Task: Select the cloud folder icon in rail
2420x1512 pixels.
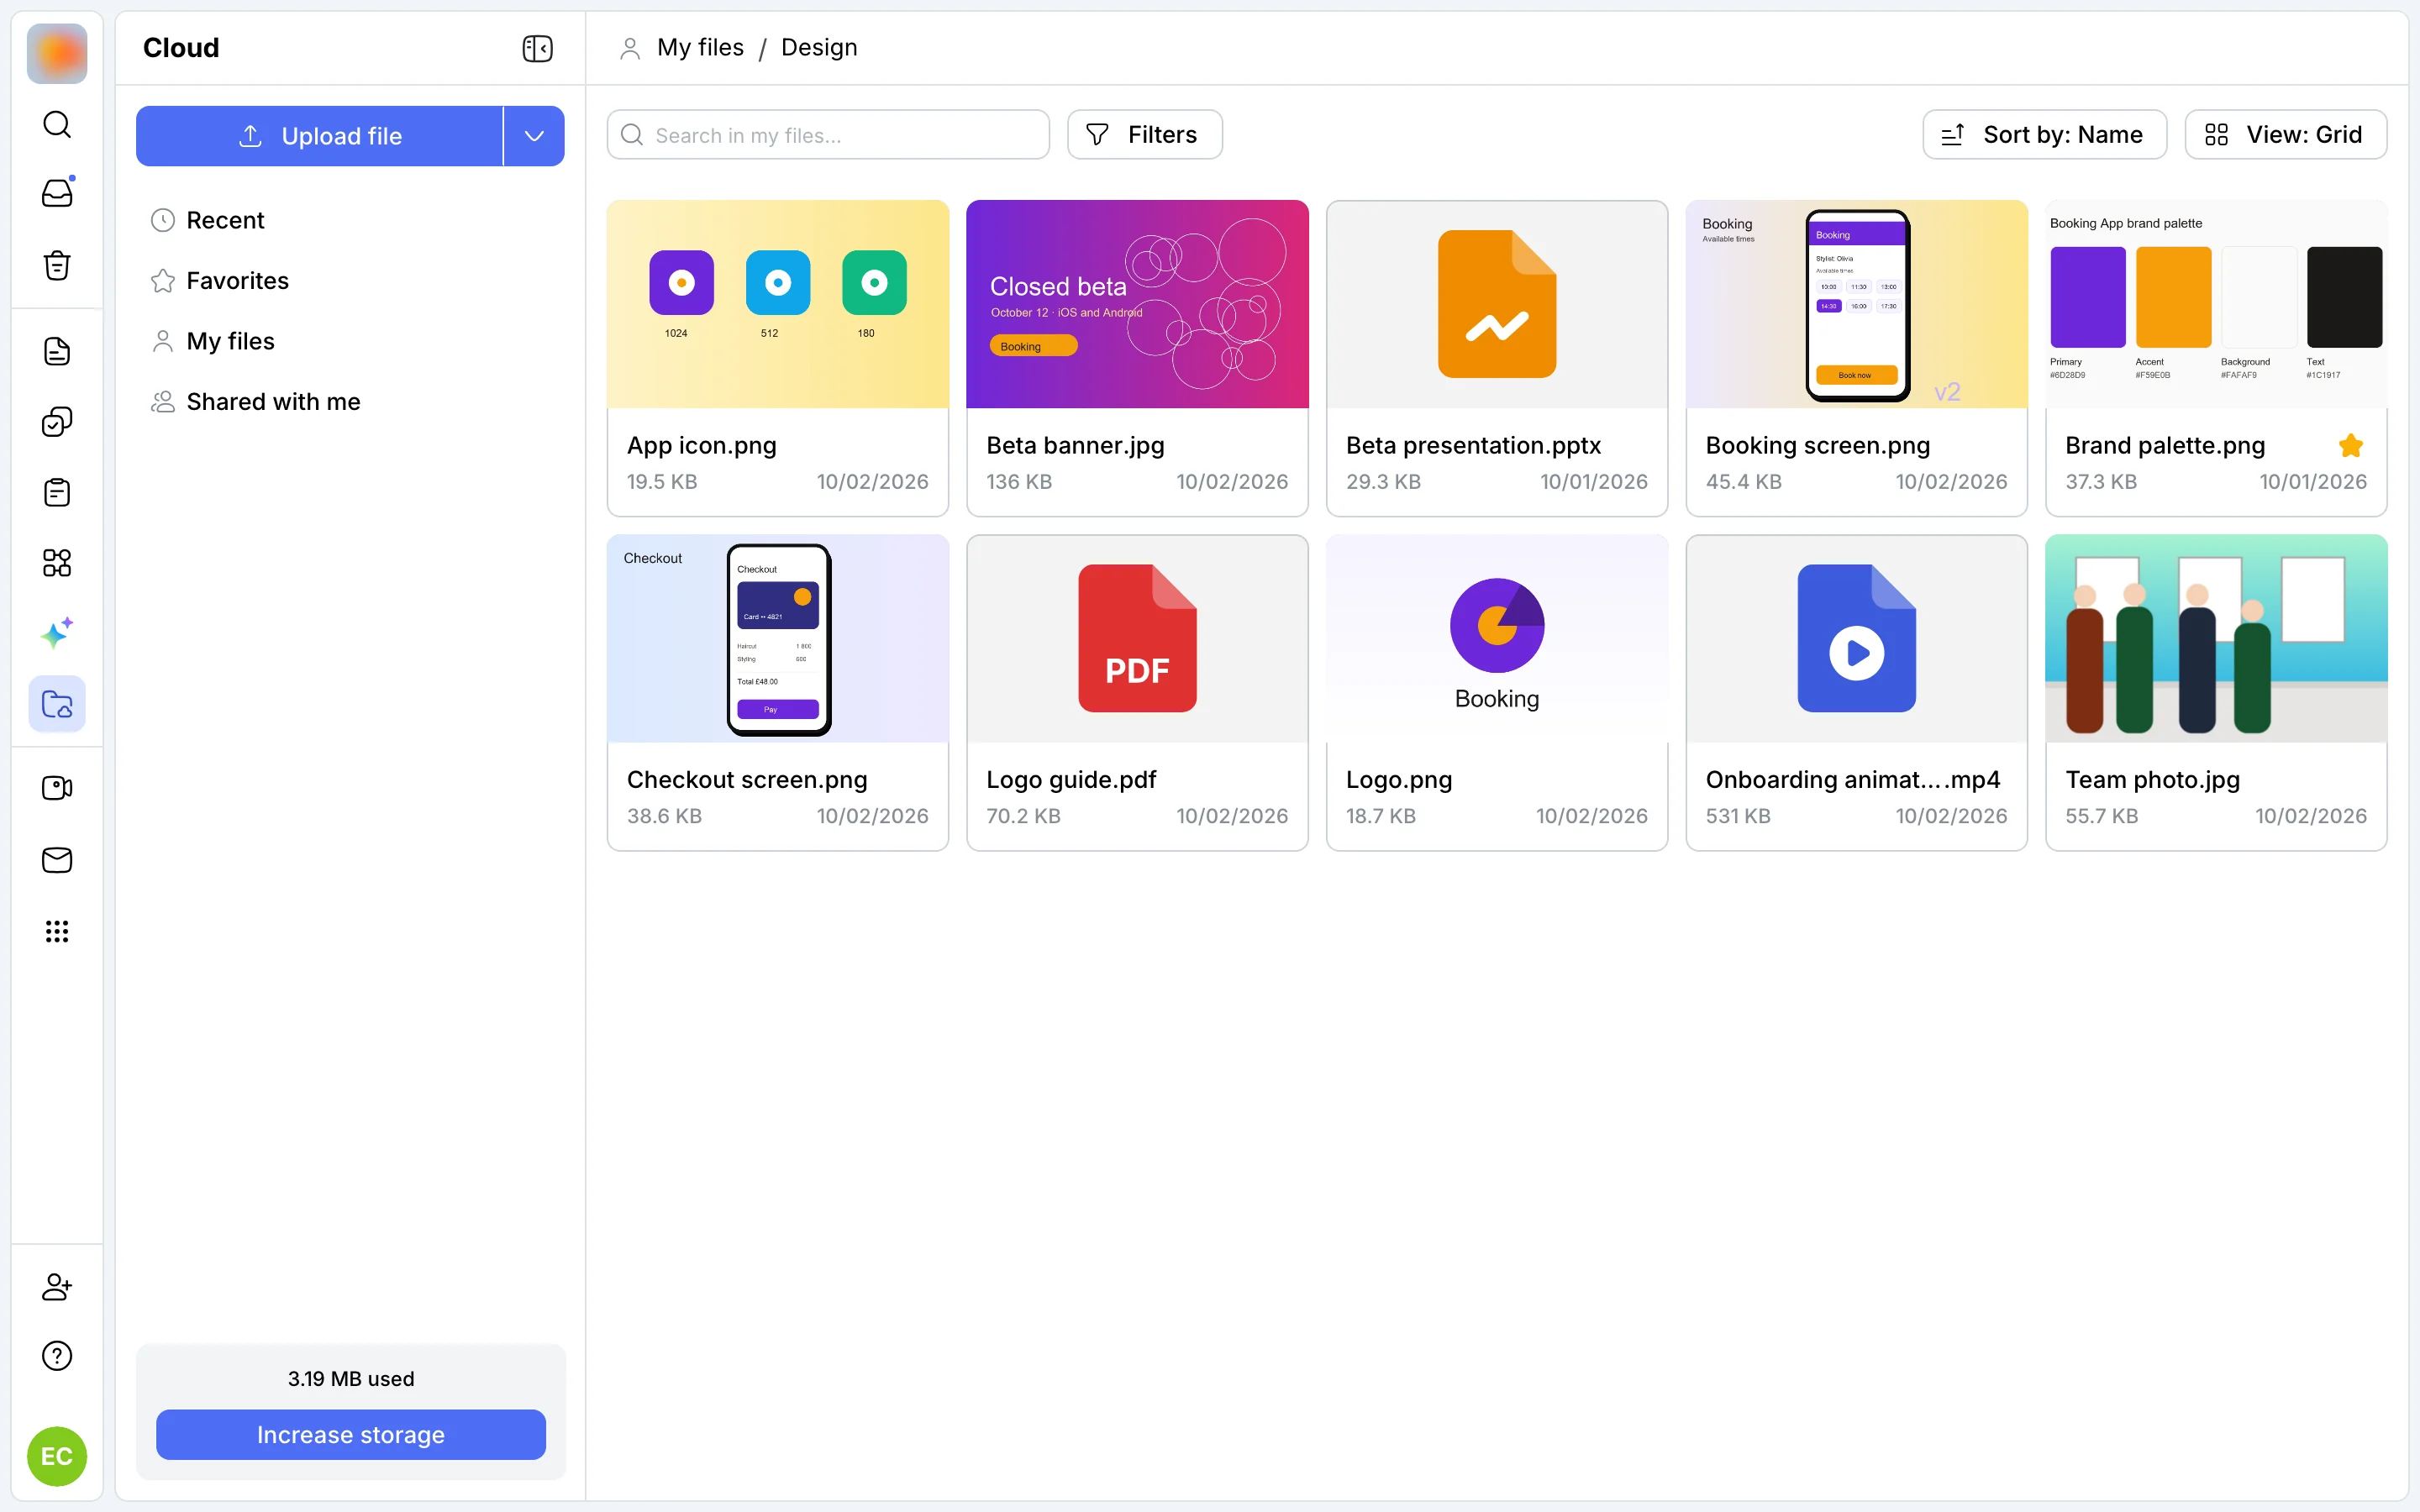Action: [57, 704]
